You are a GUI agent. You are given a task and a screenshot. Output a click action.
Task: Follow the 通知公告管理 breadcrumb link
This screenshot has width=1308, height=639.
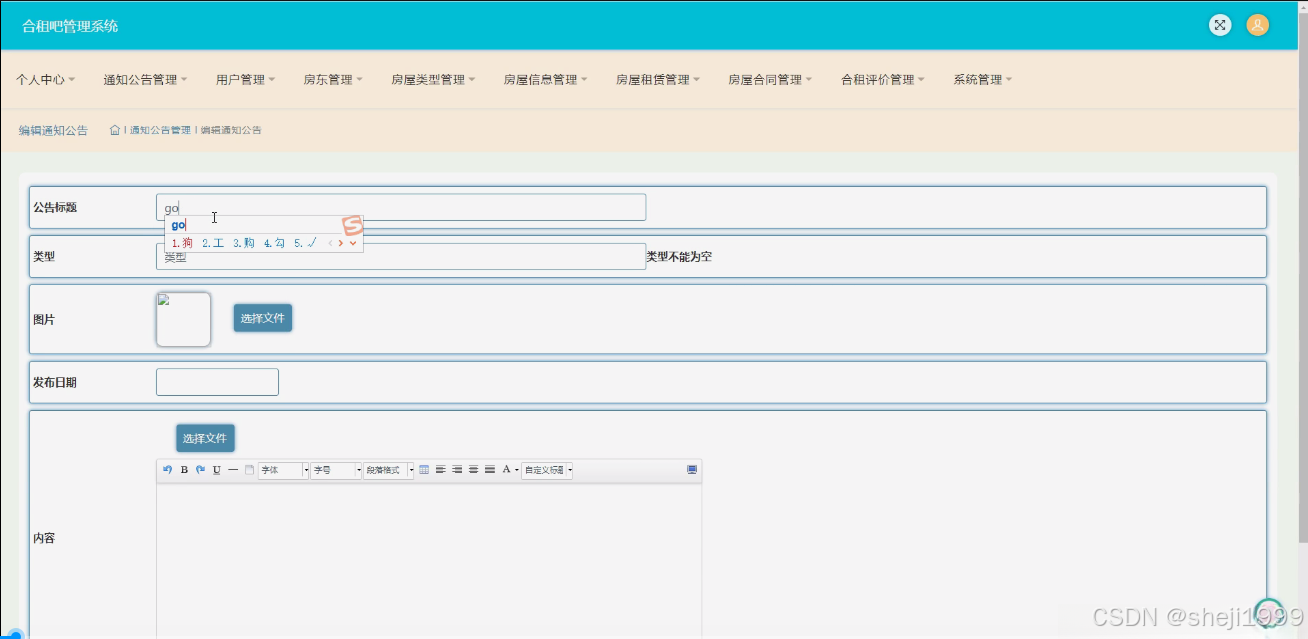click(x=160, y=130)
